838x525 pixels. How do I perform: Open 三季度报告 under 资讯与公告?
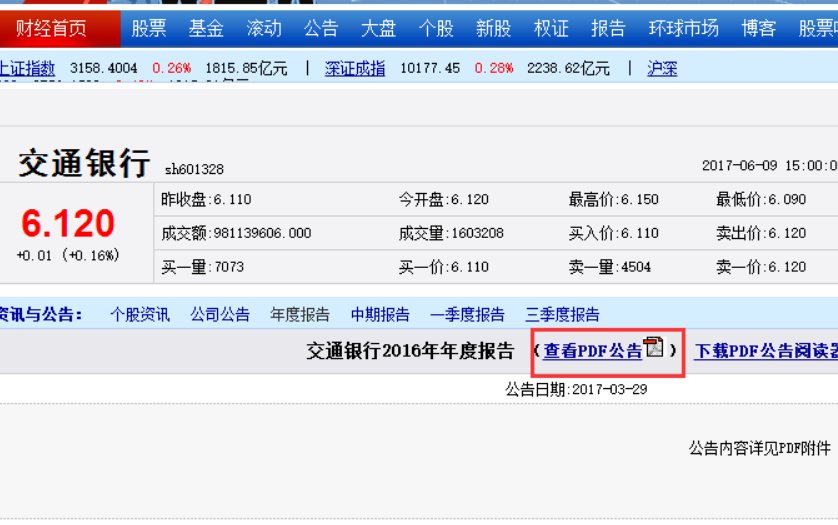(562, 314)
